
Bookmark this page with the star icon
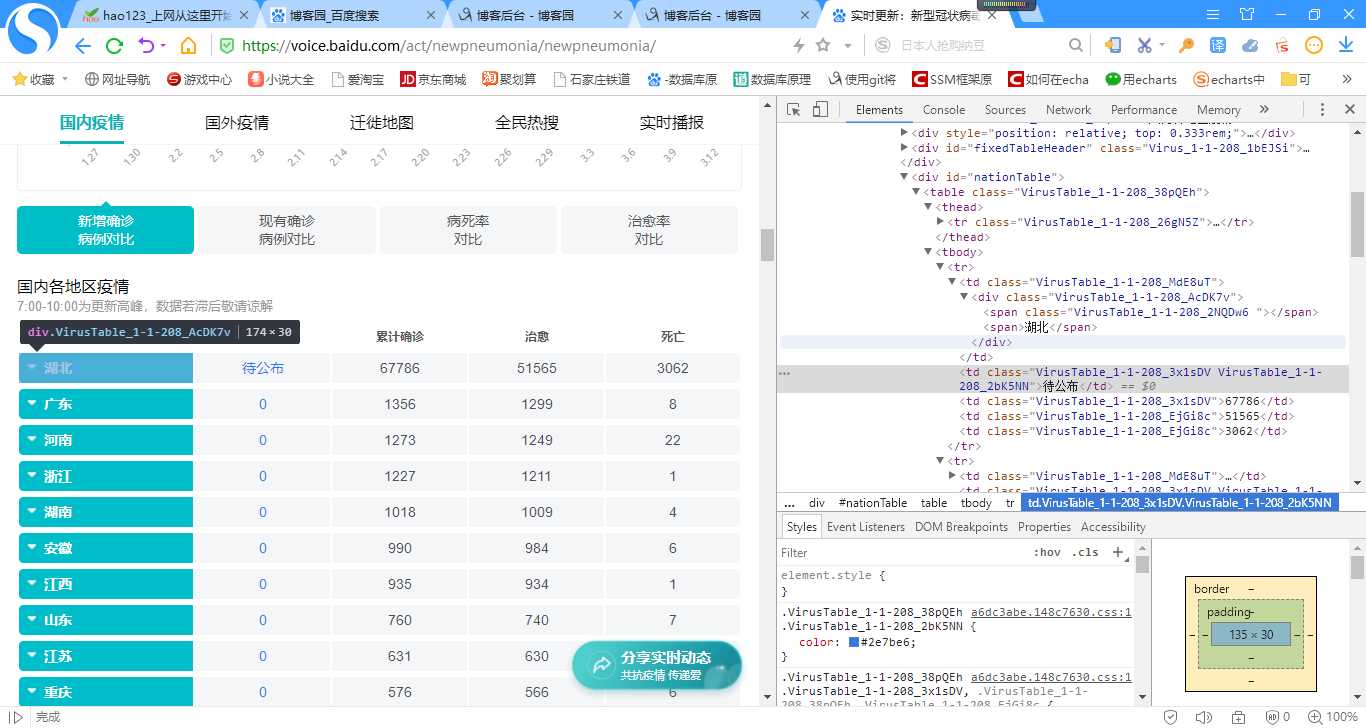(x=823, y=46)
